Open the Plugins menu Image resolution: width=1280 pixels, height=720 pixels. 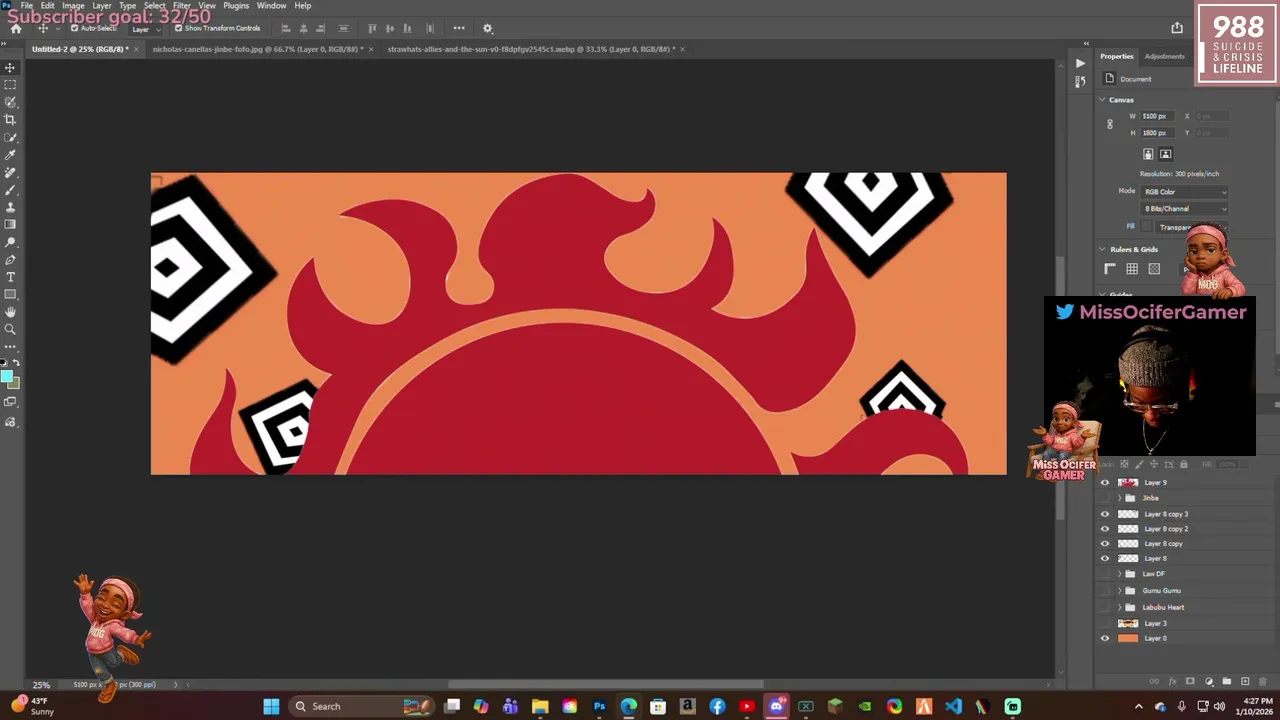236,6
